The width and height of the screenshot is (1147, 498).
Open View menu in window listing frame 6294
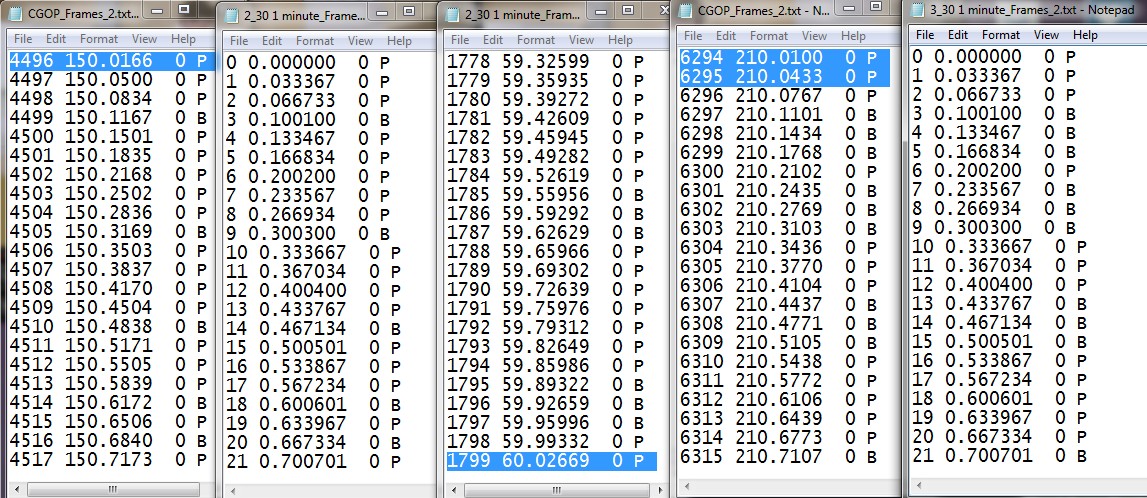click(814, 36)
